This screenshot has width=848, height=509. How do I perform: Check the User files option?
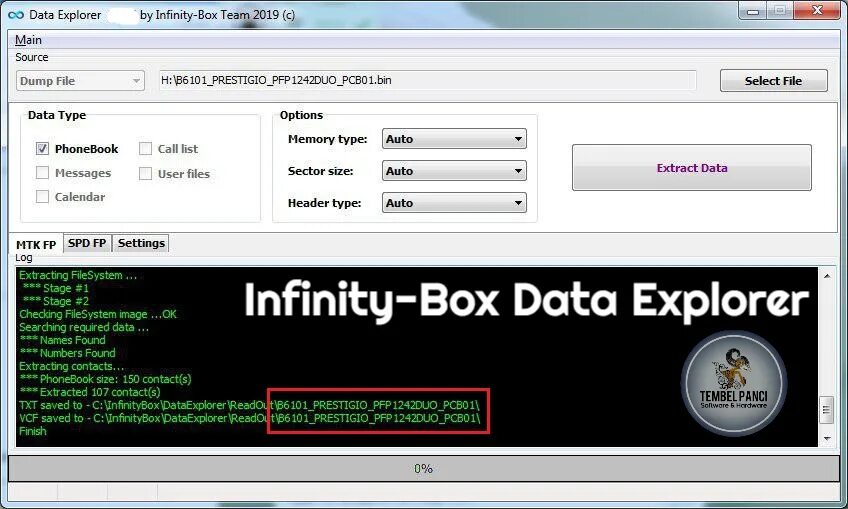145,173
